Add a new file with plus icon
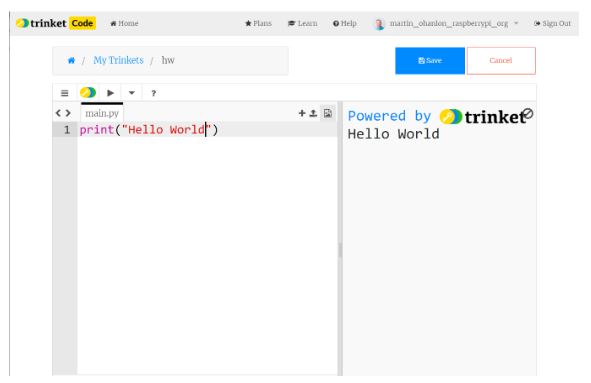This screenshot has height=383, width=591. point(302,113)
